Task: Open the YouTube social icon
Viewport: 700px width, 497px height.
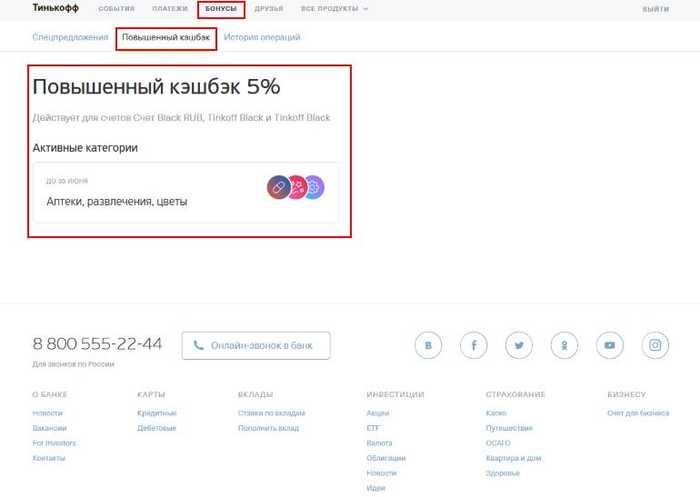Action: (610, 345)
